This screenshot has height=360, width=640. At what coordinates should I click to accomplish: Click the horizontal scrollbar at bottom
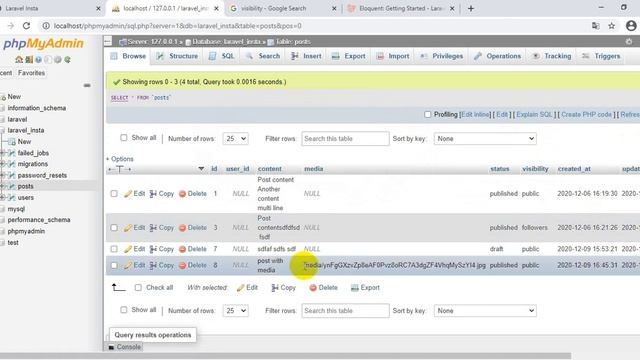[x=286, y=356]
